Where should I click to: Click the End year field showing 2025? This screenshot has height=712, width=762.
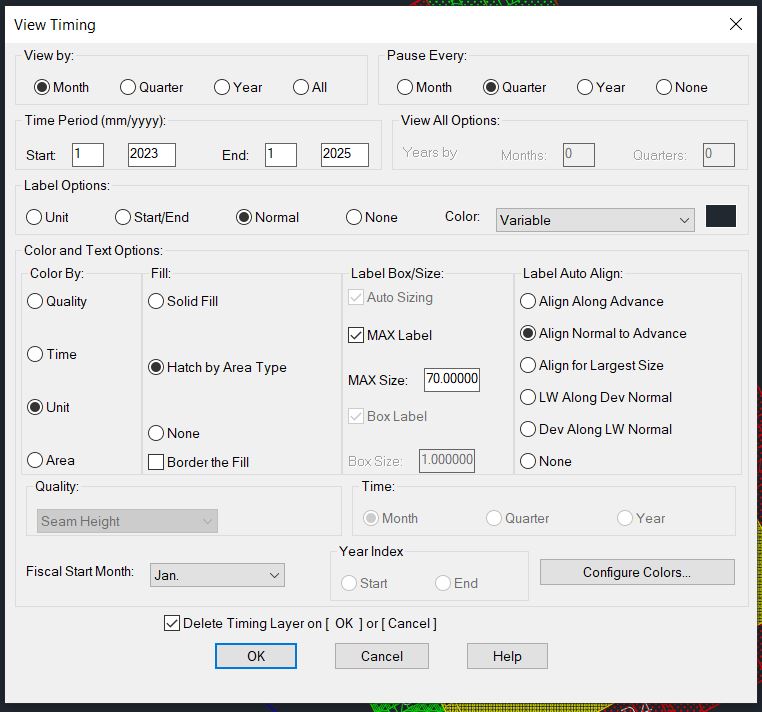point(345,155)
